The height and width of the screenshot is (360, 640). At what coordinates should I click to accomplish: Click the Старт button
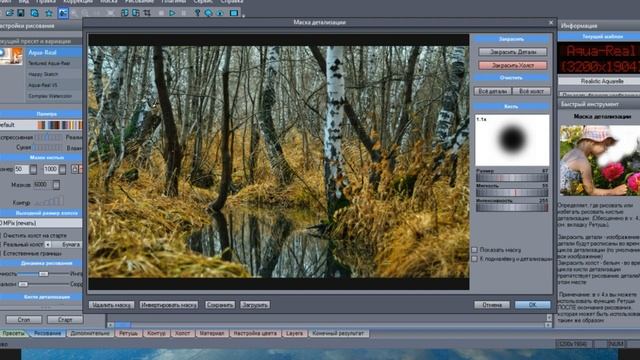tap(64, 320)
